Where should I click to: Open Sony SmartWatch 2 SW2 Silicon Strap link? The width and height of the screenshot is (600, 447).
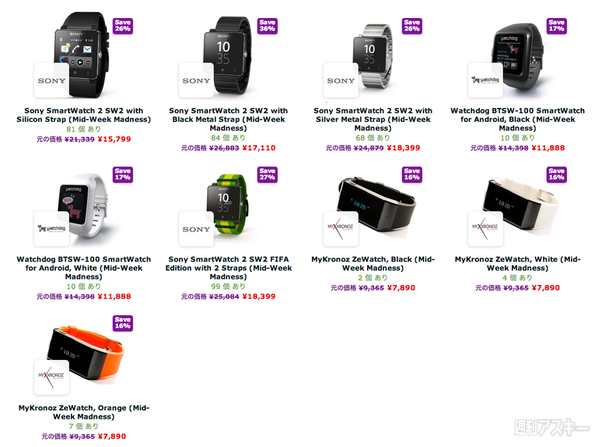click(83, 115)
